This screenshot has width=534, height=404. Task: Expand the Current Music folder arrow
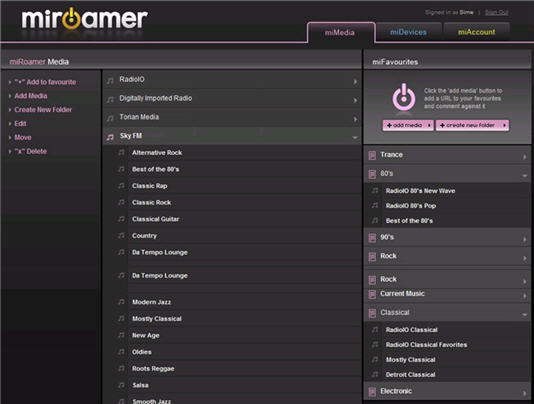524,296
